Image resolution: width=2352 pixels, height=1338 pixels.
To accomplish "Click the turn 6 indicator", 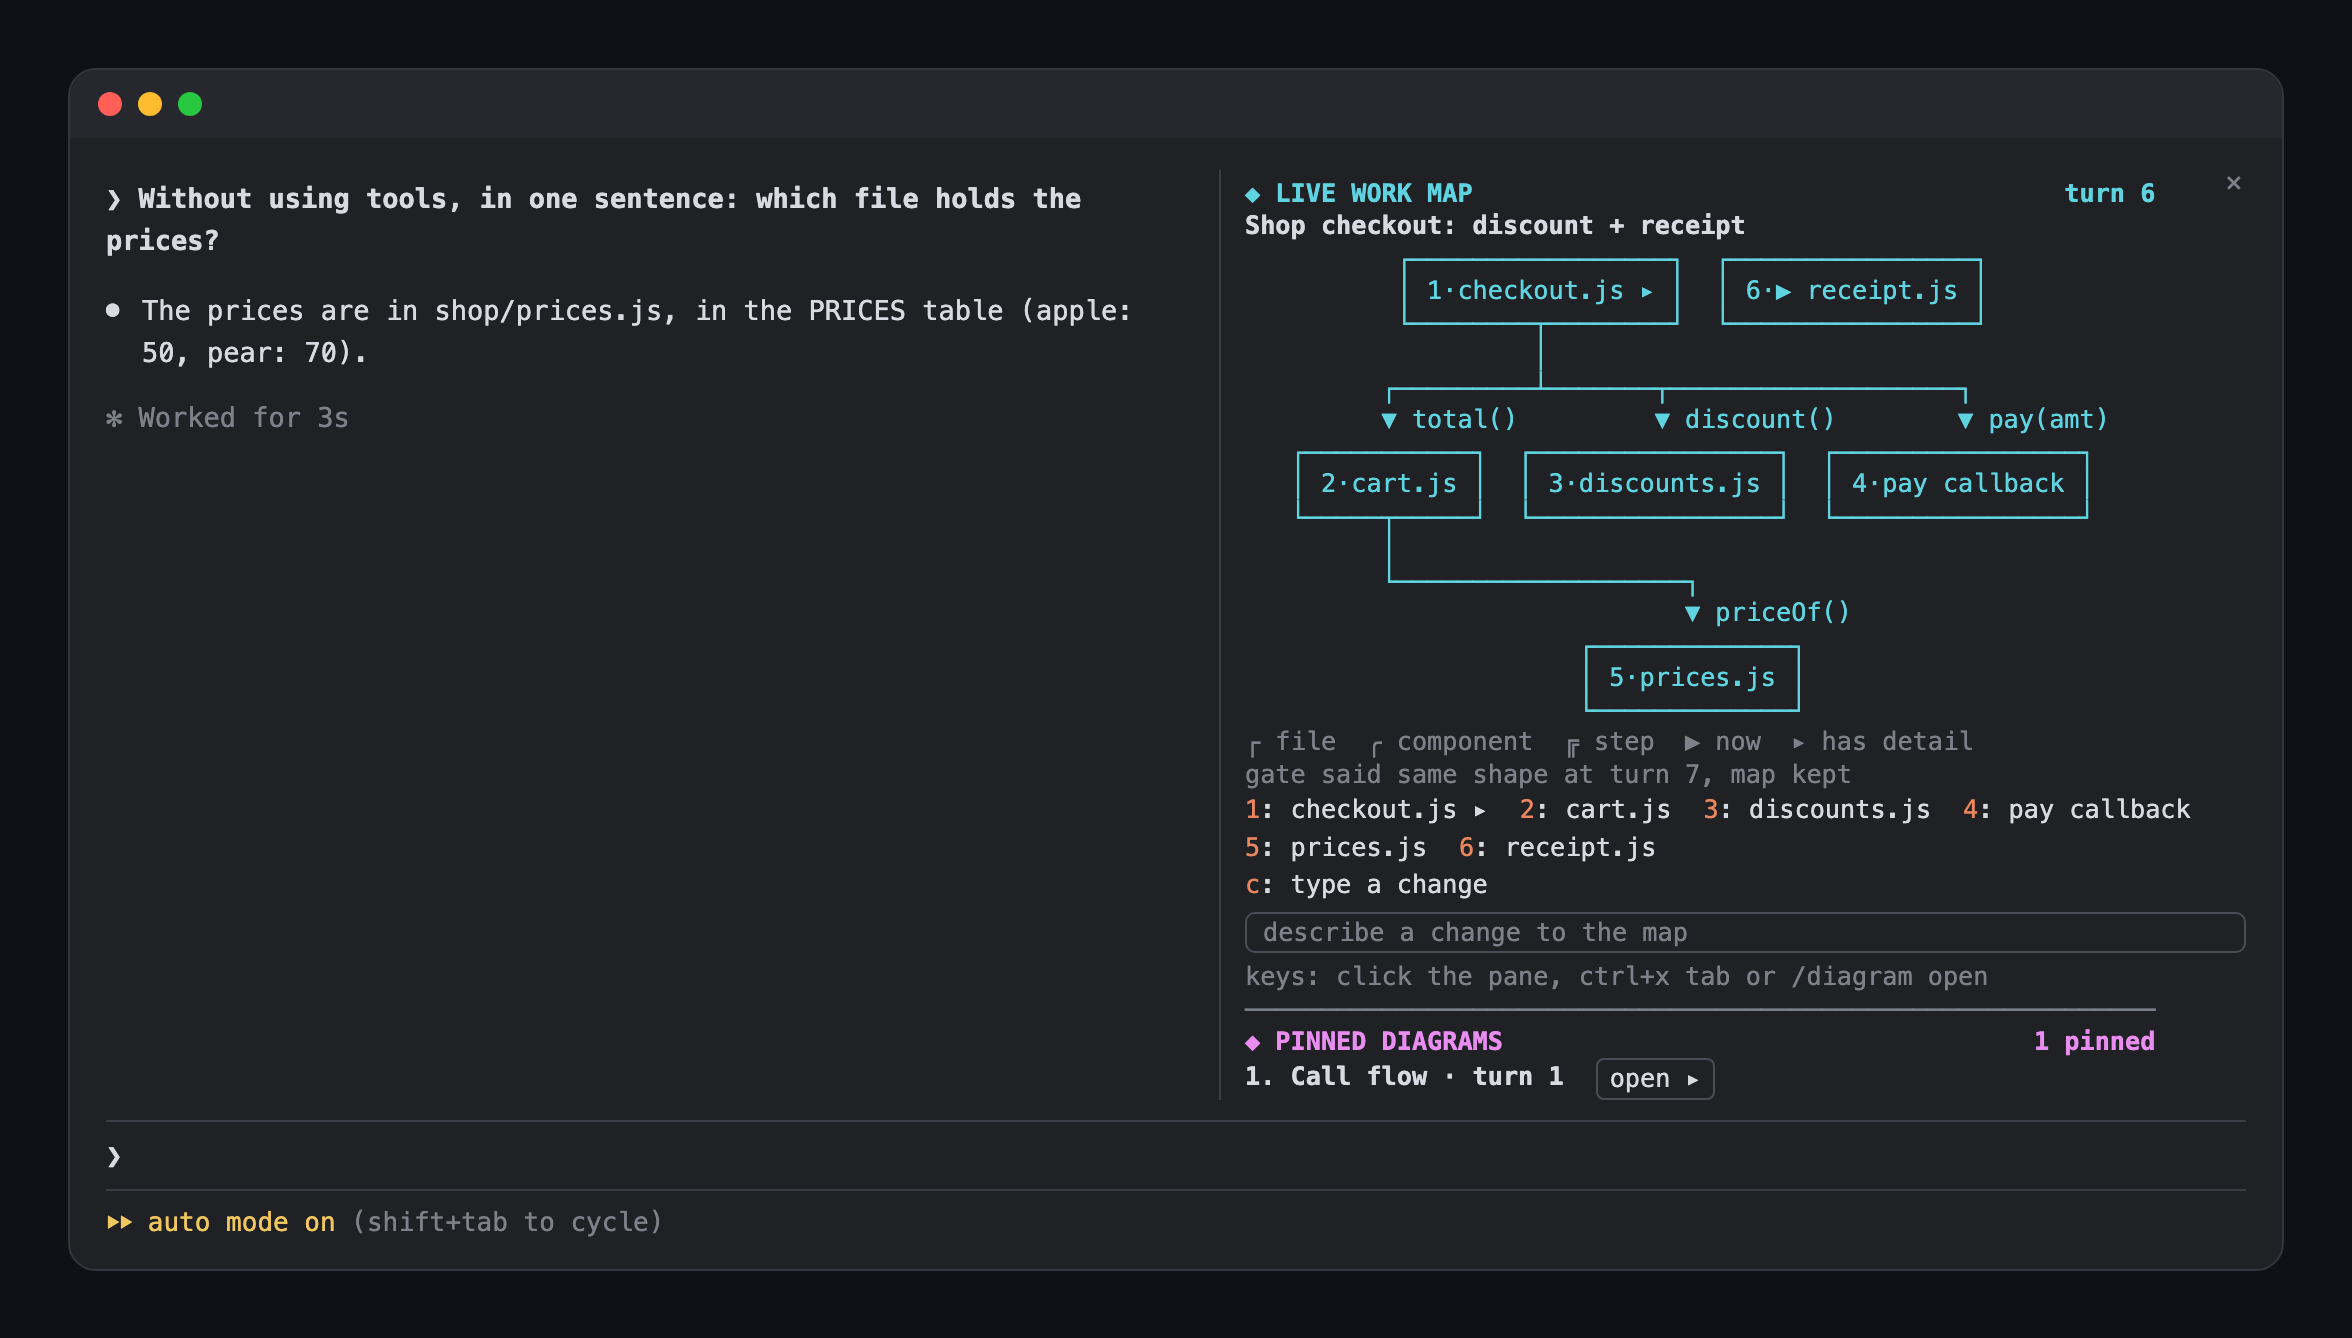I will point(2110,193).
